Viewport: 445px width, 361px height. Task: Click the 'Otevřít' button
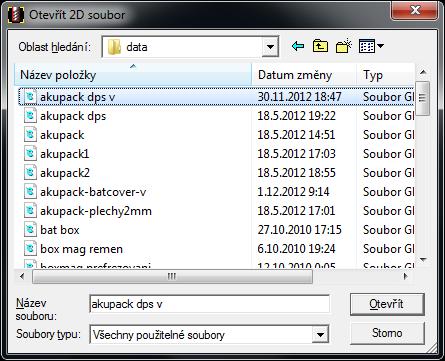click(387, 304)
